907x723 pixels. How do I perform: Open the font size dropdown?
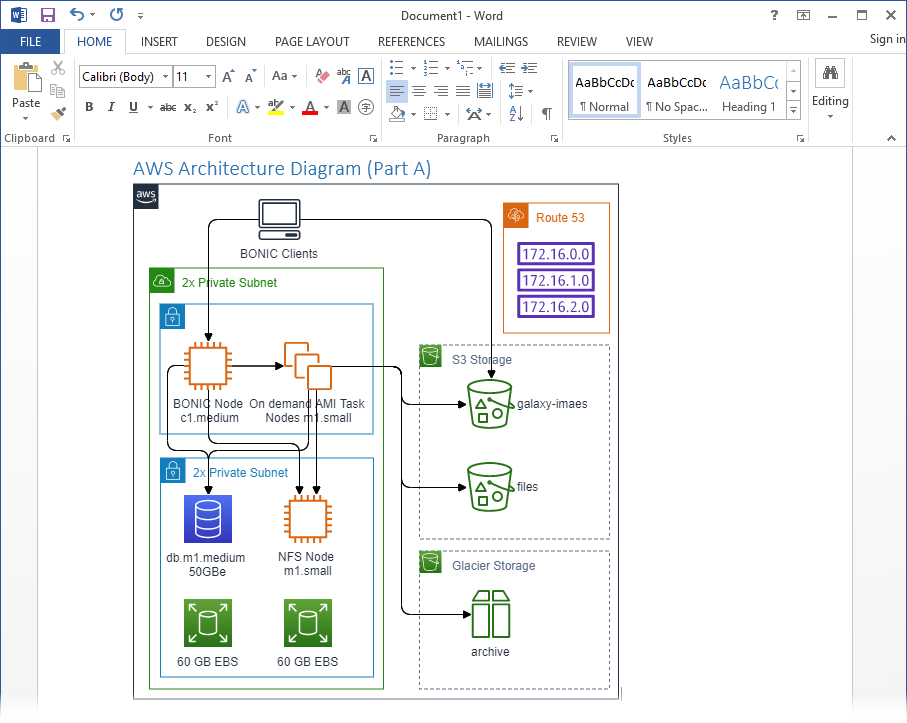pyautogui.click(x=208, y=76)
